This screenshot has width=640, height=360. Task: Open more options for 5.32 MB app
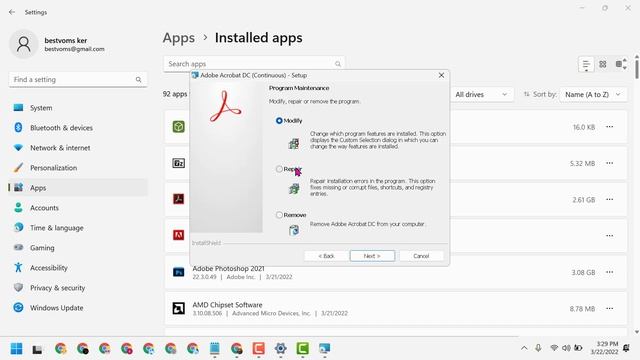click(609, 163)
